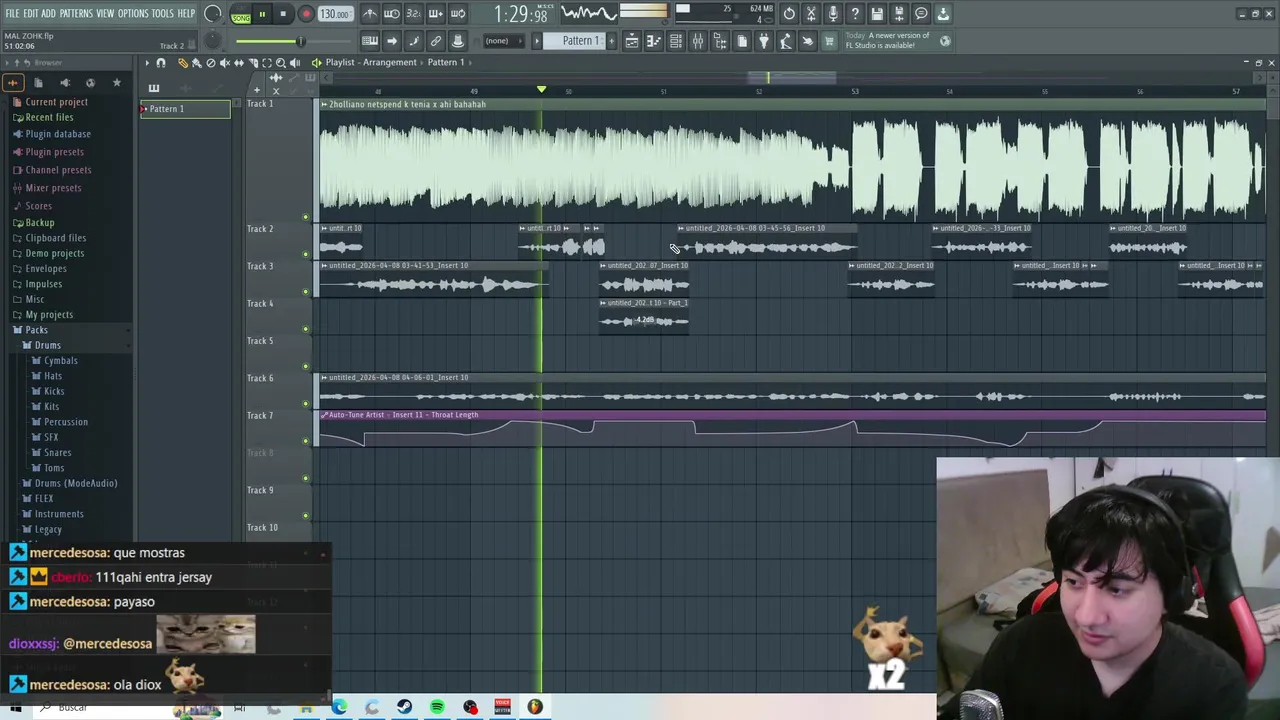The height and width of the screenshot is (720, 1280).
Task: Open the shopping cart content library icon
Action: click(x=829, y=41)
